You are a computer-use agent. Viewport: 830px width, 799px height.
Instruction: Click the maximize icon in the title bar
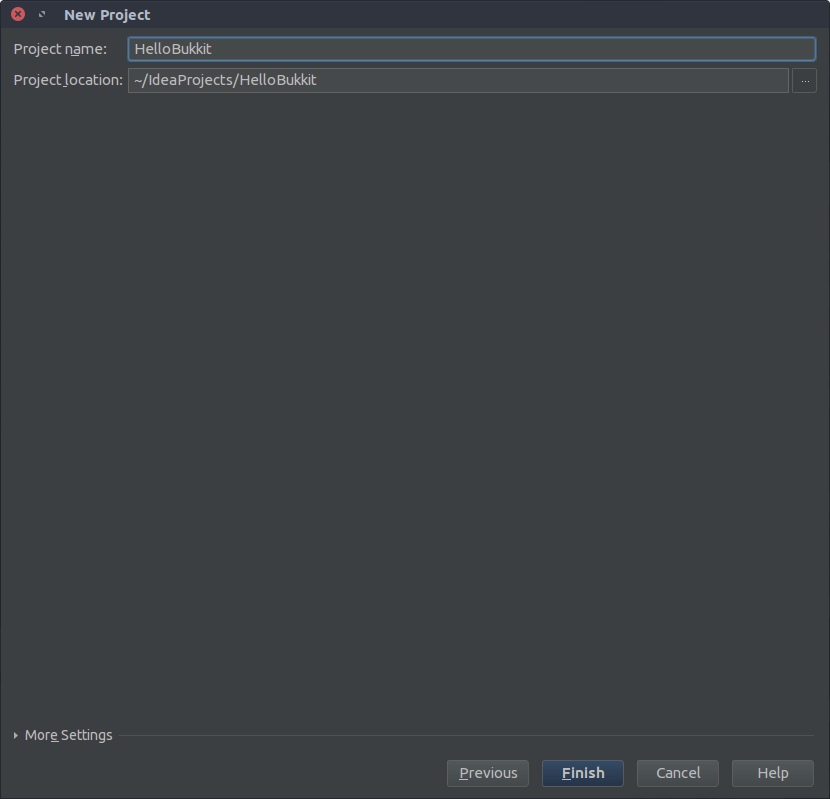click(x=42, y=15)
